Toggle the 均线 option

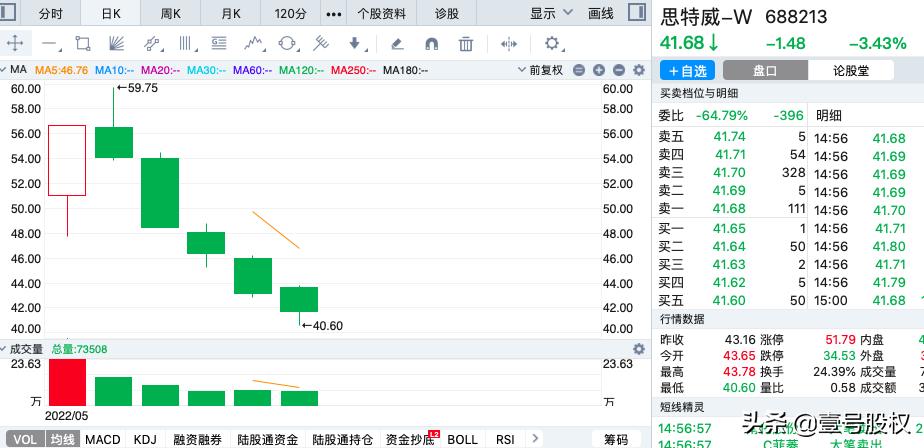pyautogui.click(x=62, y=439)
